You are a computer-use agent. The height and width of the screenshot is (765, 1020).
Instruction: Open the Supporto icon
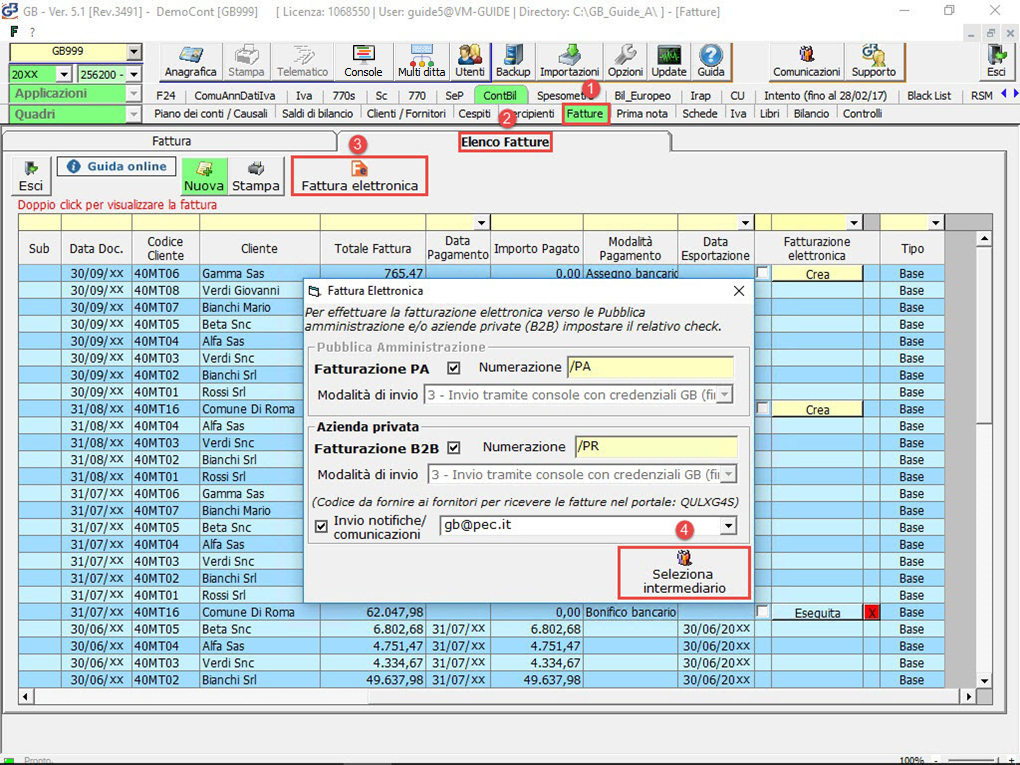pyautogui.click(x=873, y=61)
